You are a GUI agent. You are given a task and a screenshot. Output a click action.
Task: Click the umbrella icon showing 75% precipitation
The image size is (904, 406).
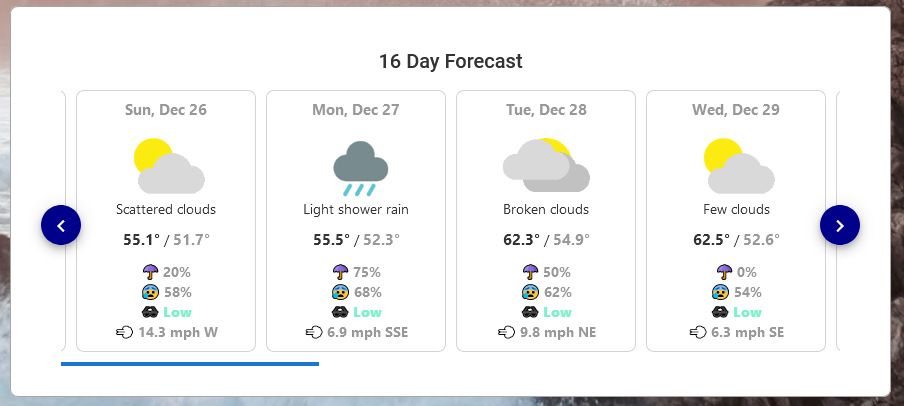pyautogui.click(x=341, y=272)
